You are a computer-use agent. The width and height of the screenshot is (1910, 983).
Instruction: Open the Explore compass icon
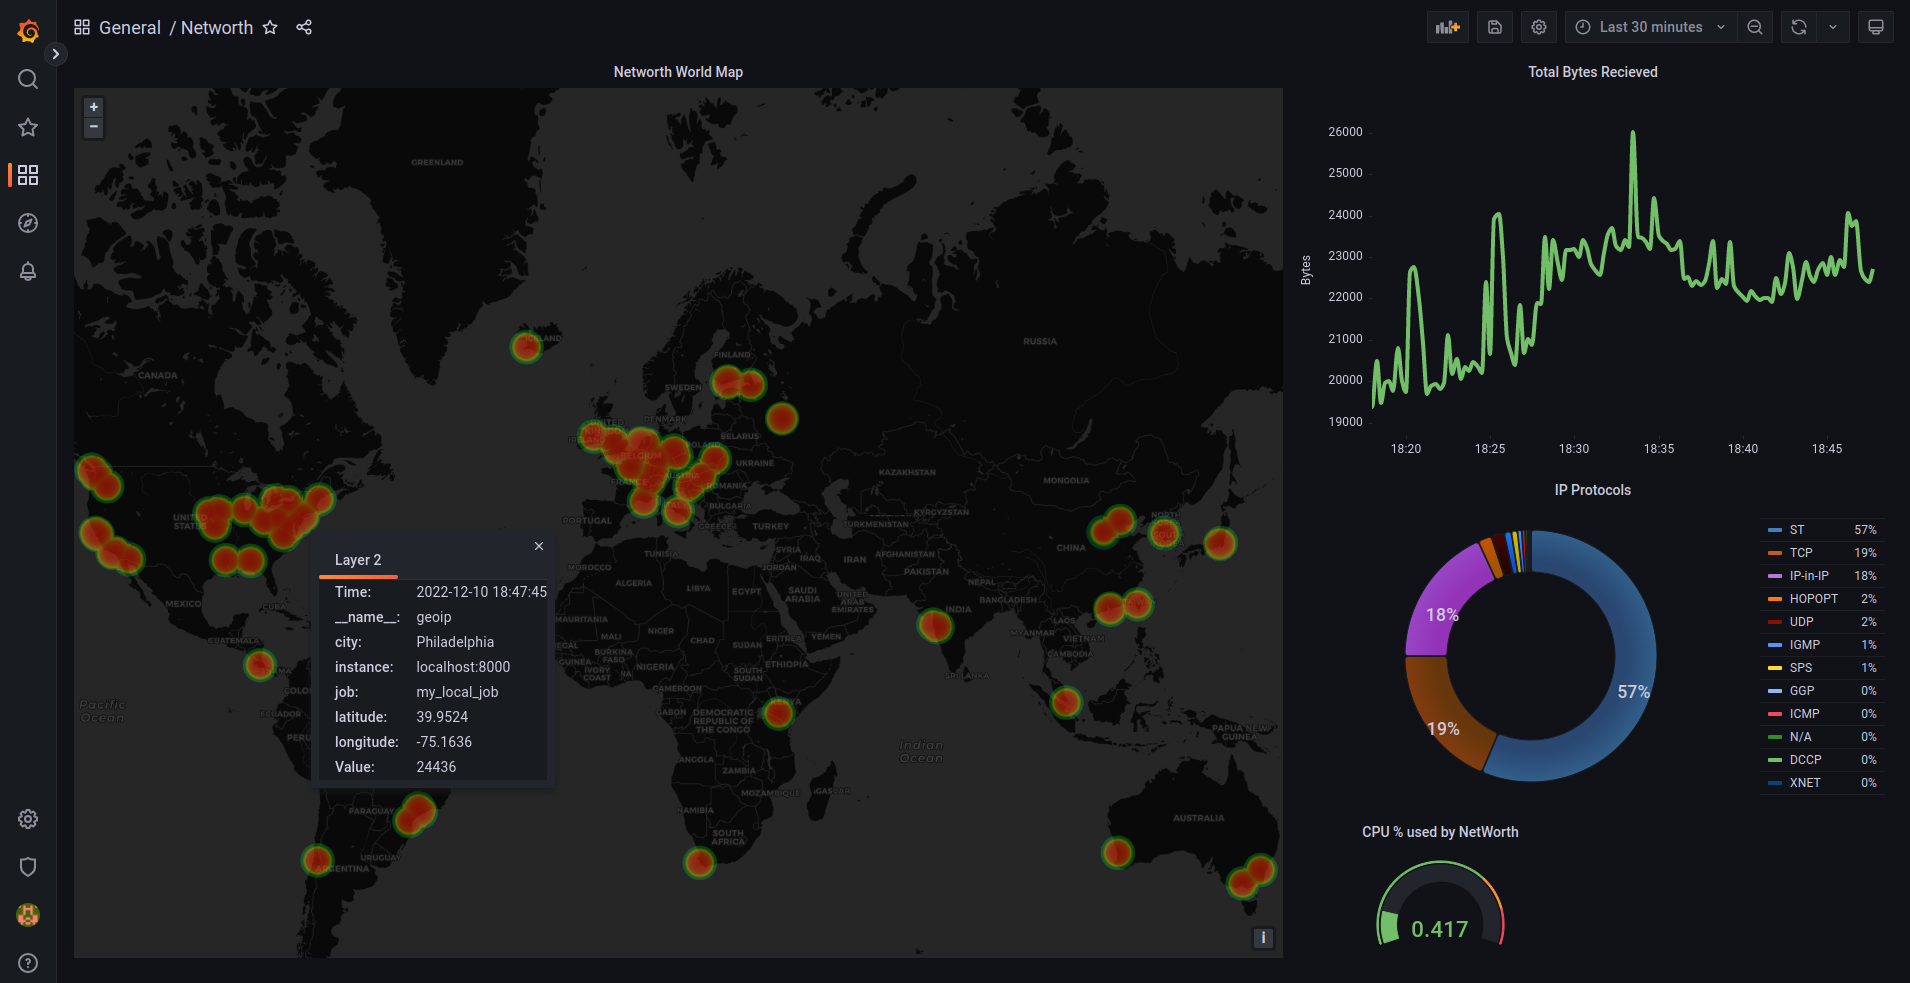pyautogui.click(x=28, y=223)
